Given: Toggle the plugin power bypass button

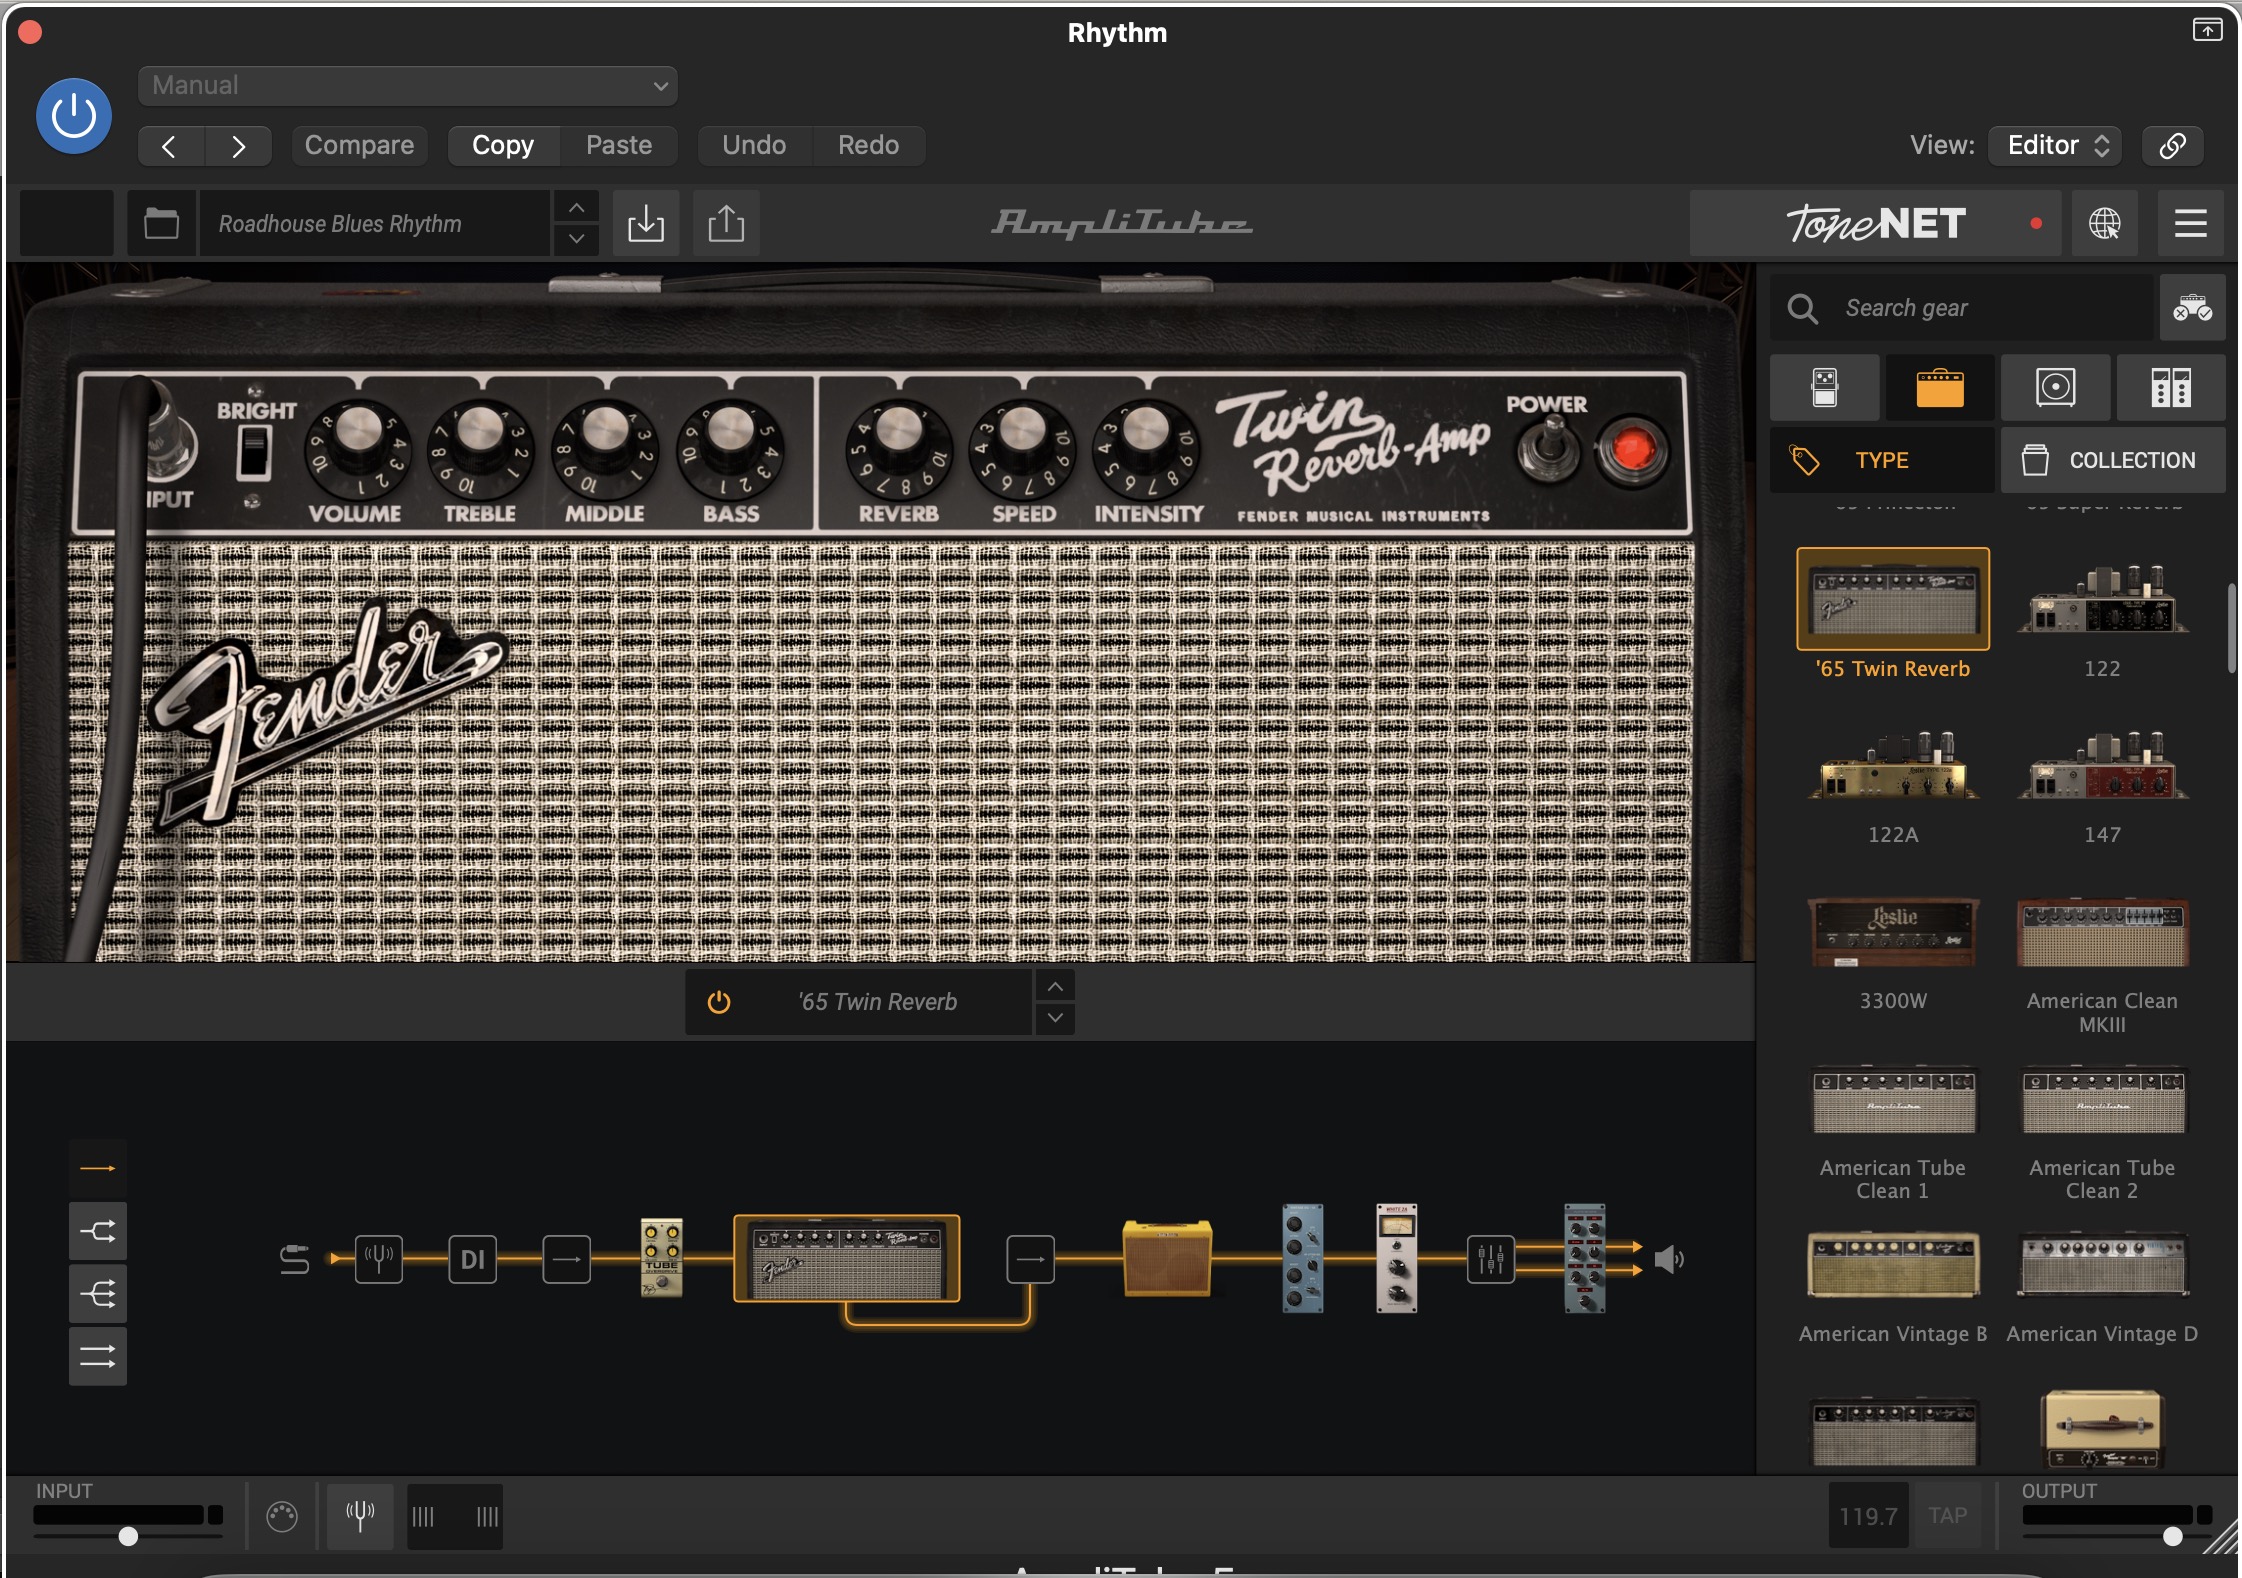Looking at the screenshot, I should 74,116.
